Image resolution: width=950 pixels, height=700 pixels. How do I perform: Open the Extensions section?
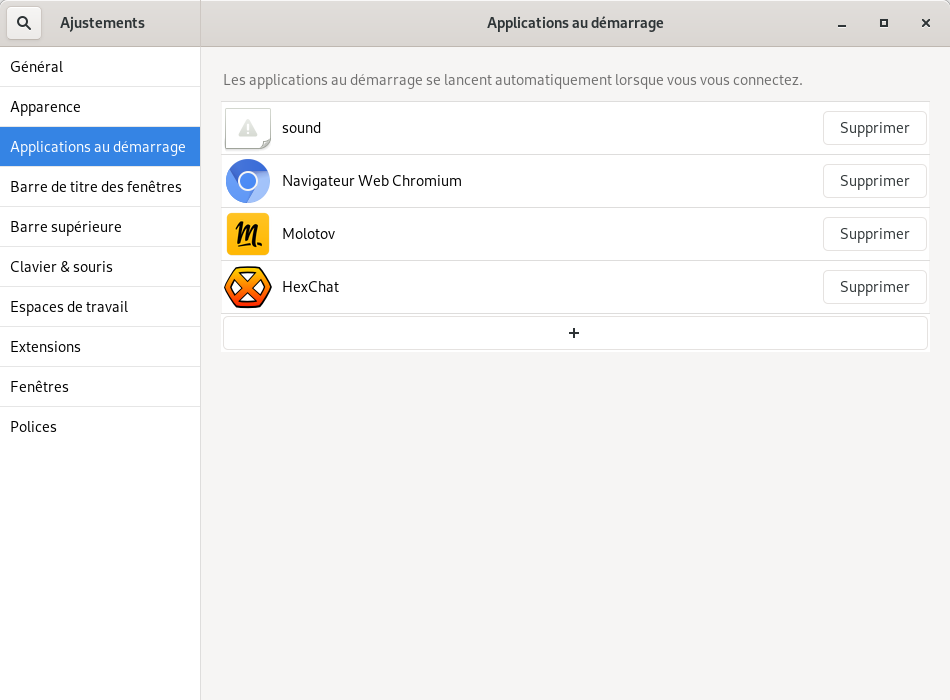tap(100, 347)
